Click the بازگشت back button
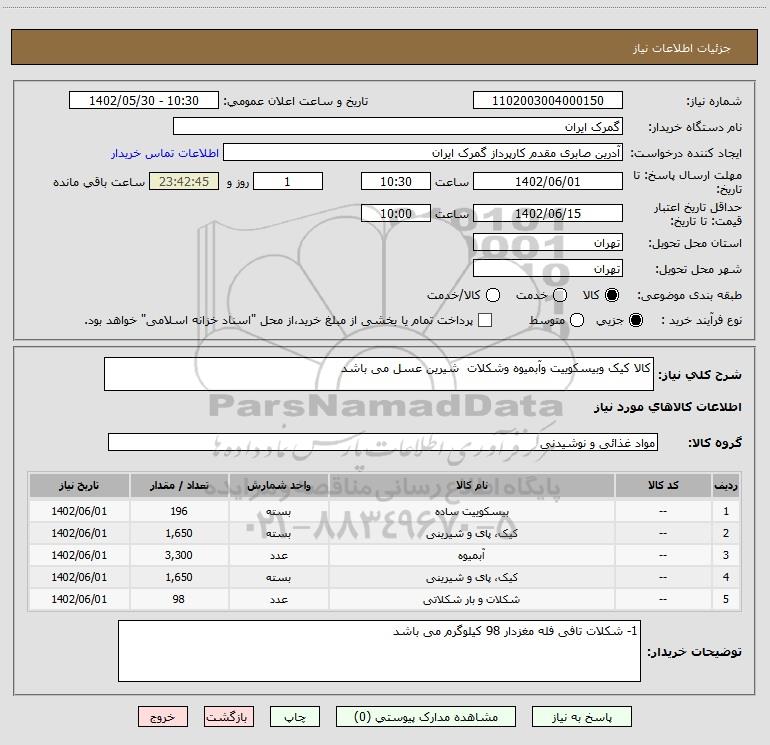770x745 pixels. (x=229, y=717)
